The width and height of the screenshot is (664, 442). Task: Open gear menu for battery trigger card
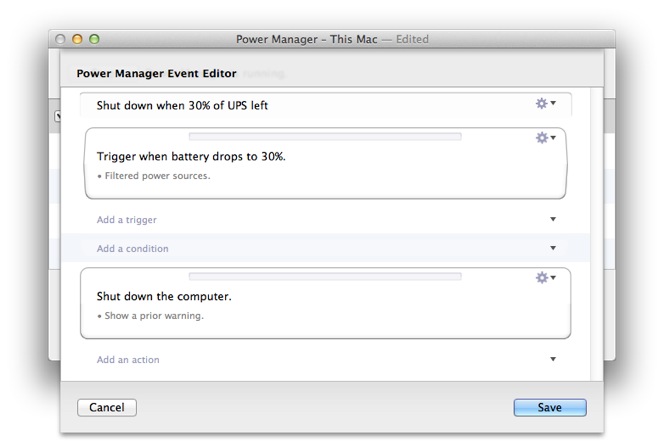click(545, 138)
